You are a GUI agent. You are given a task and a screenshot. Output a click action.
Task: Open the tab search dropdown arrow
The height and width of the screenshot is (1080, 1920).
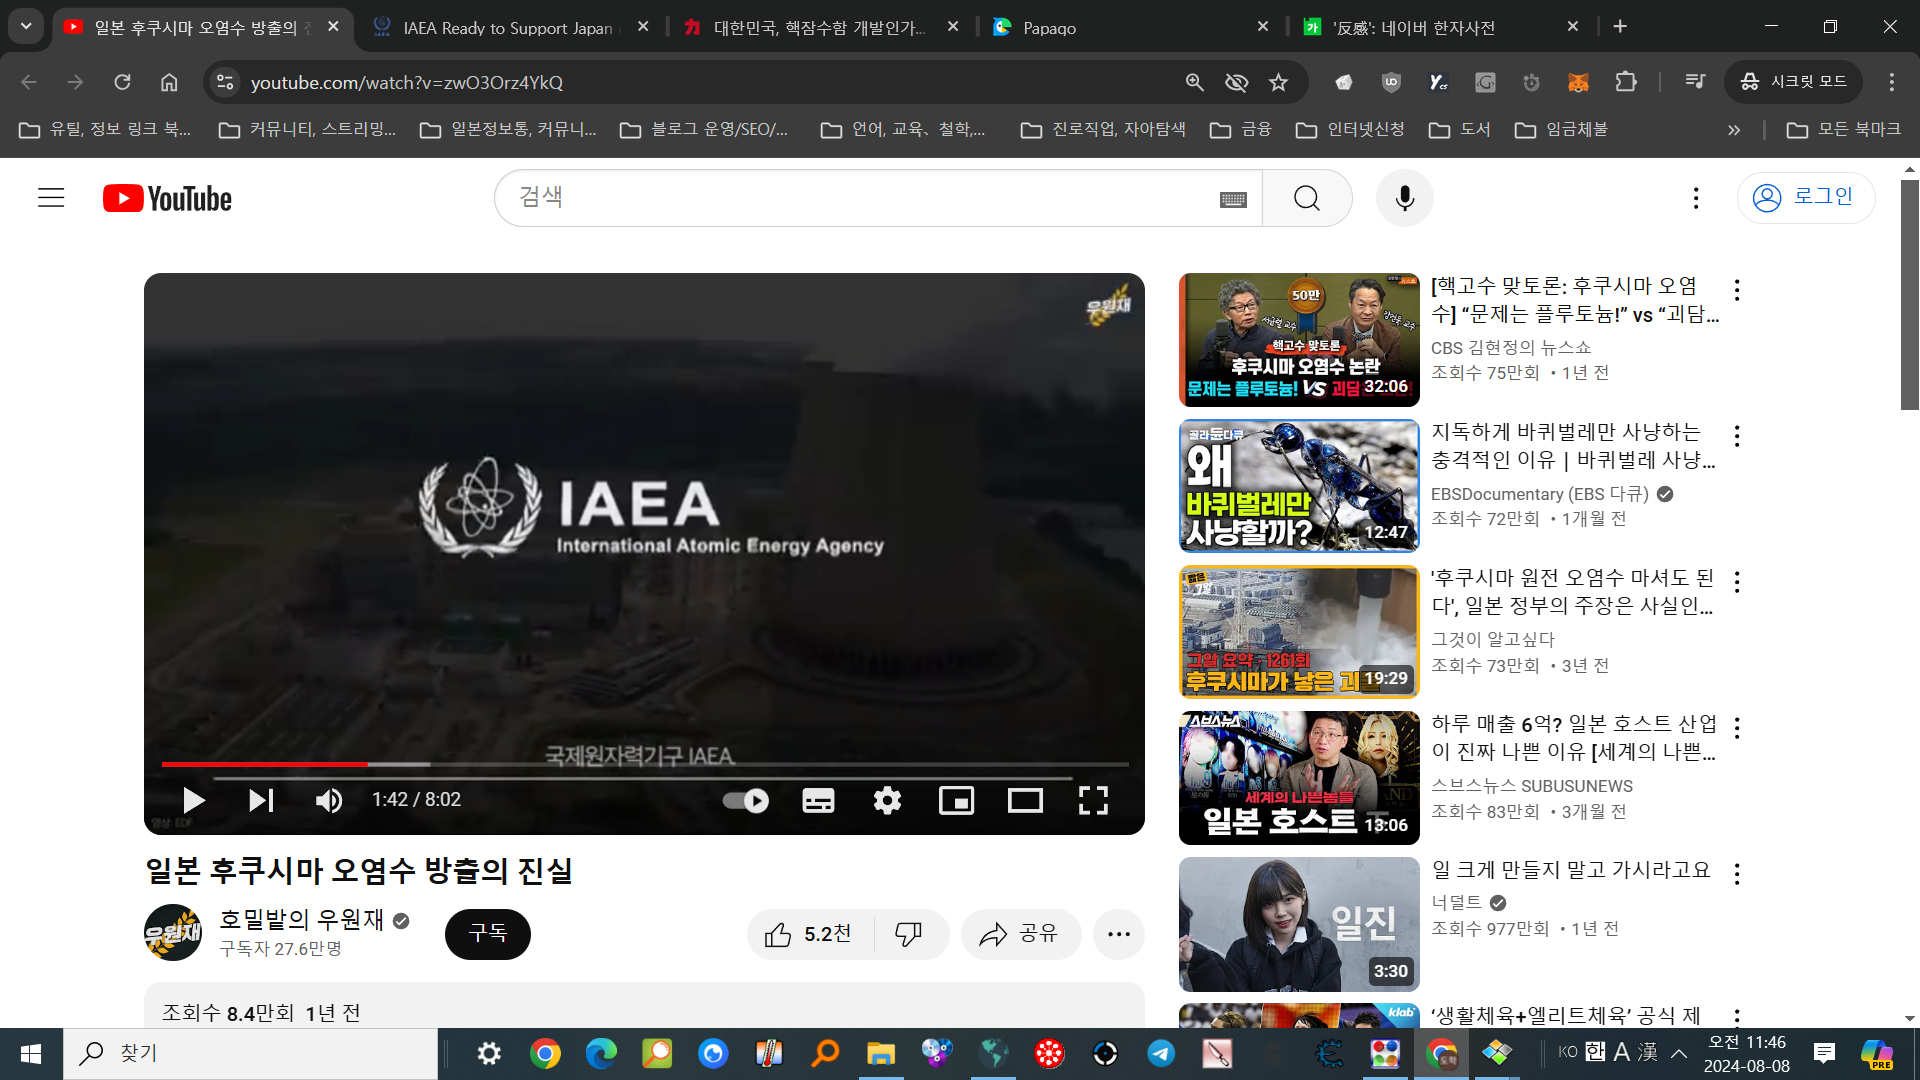point(26,27)
